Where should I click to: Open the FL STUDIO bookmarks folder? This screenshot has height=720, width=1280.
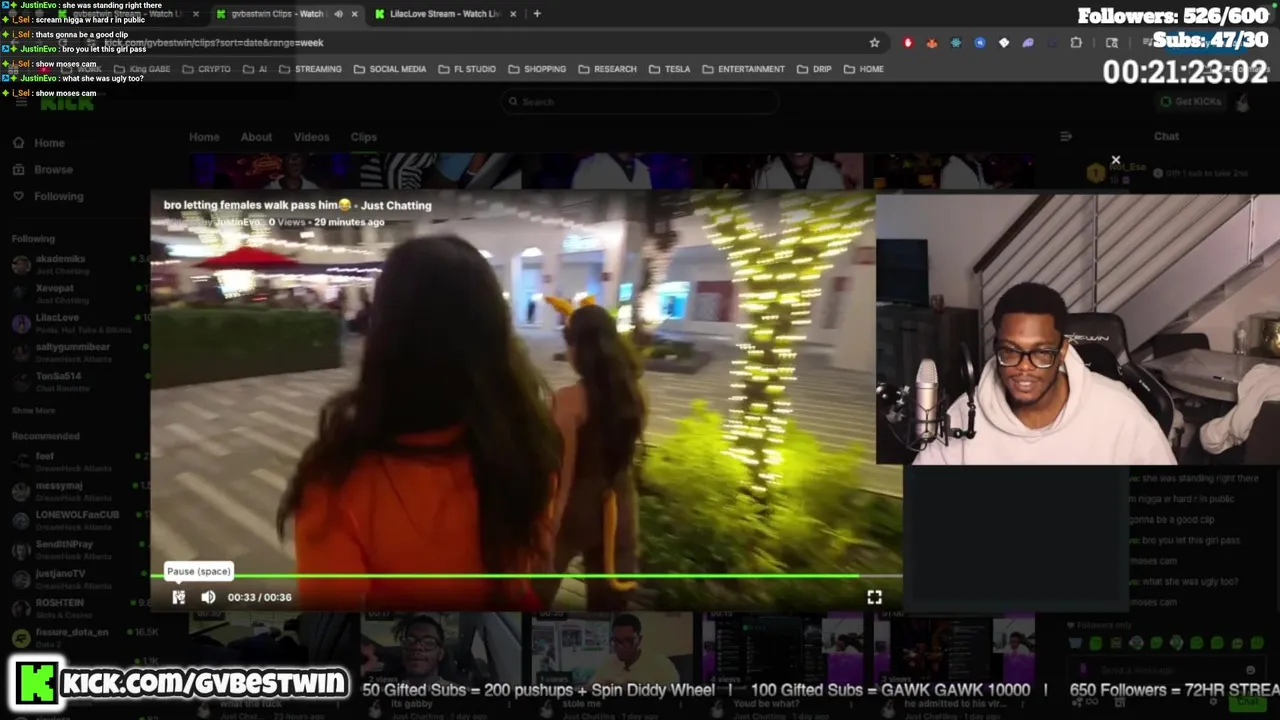467,69
